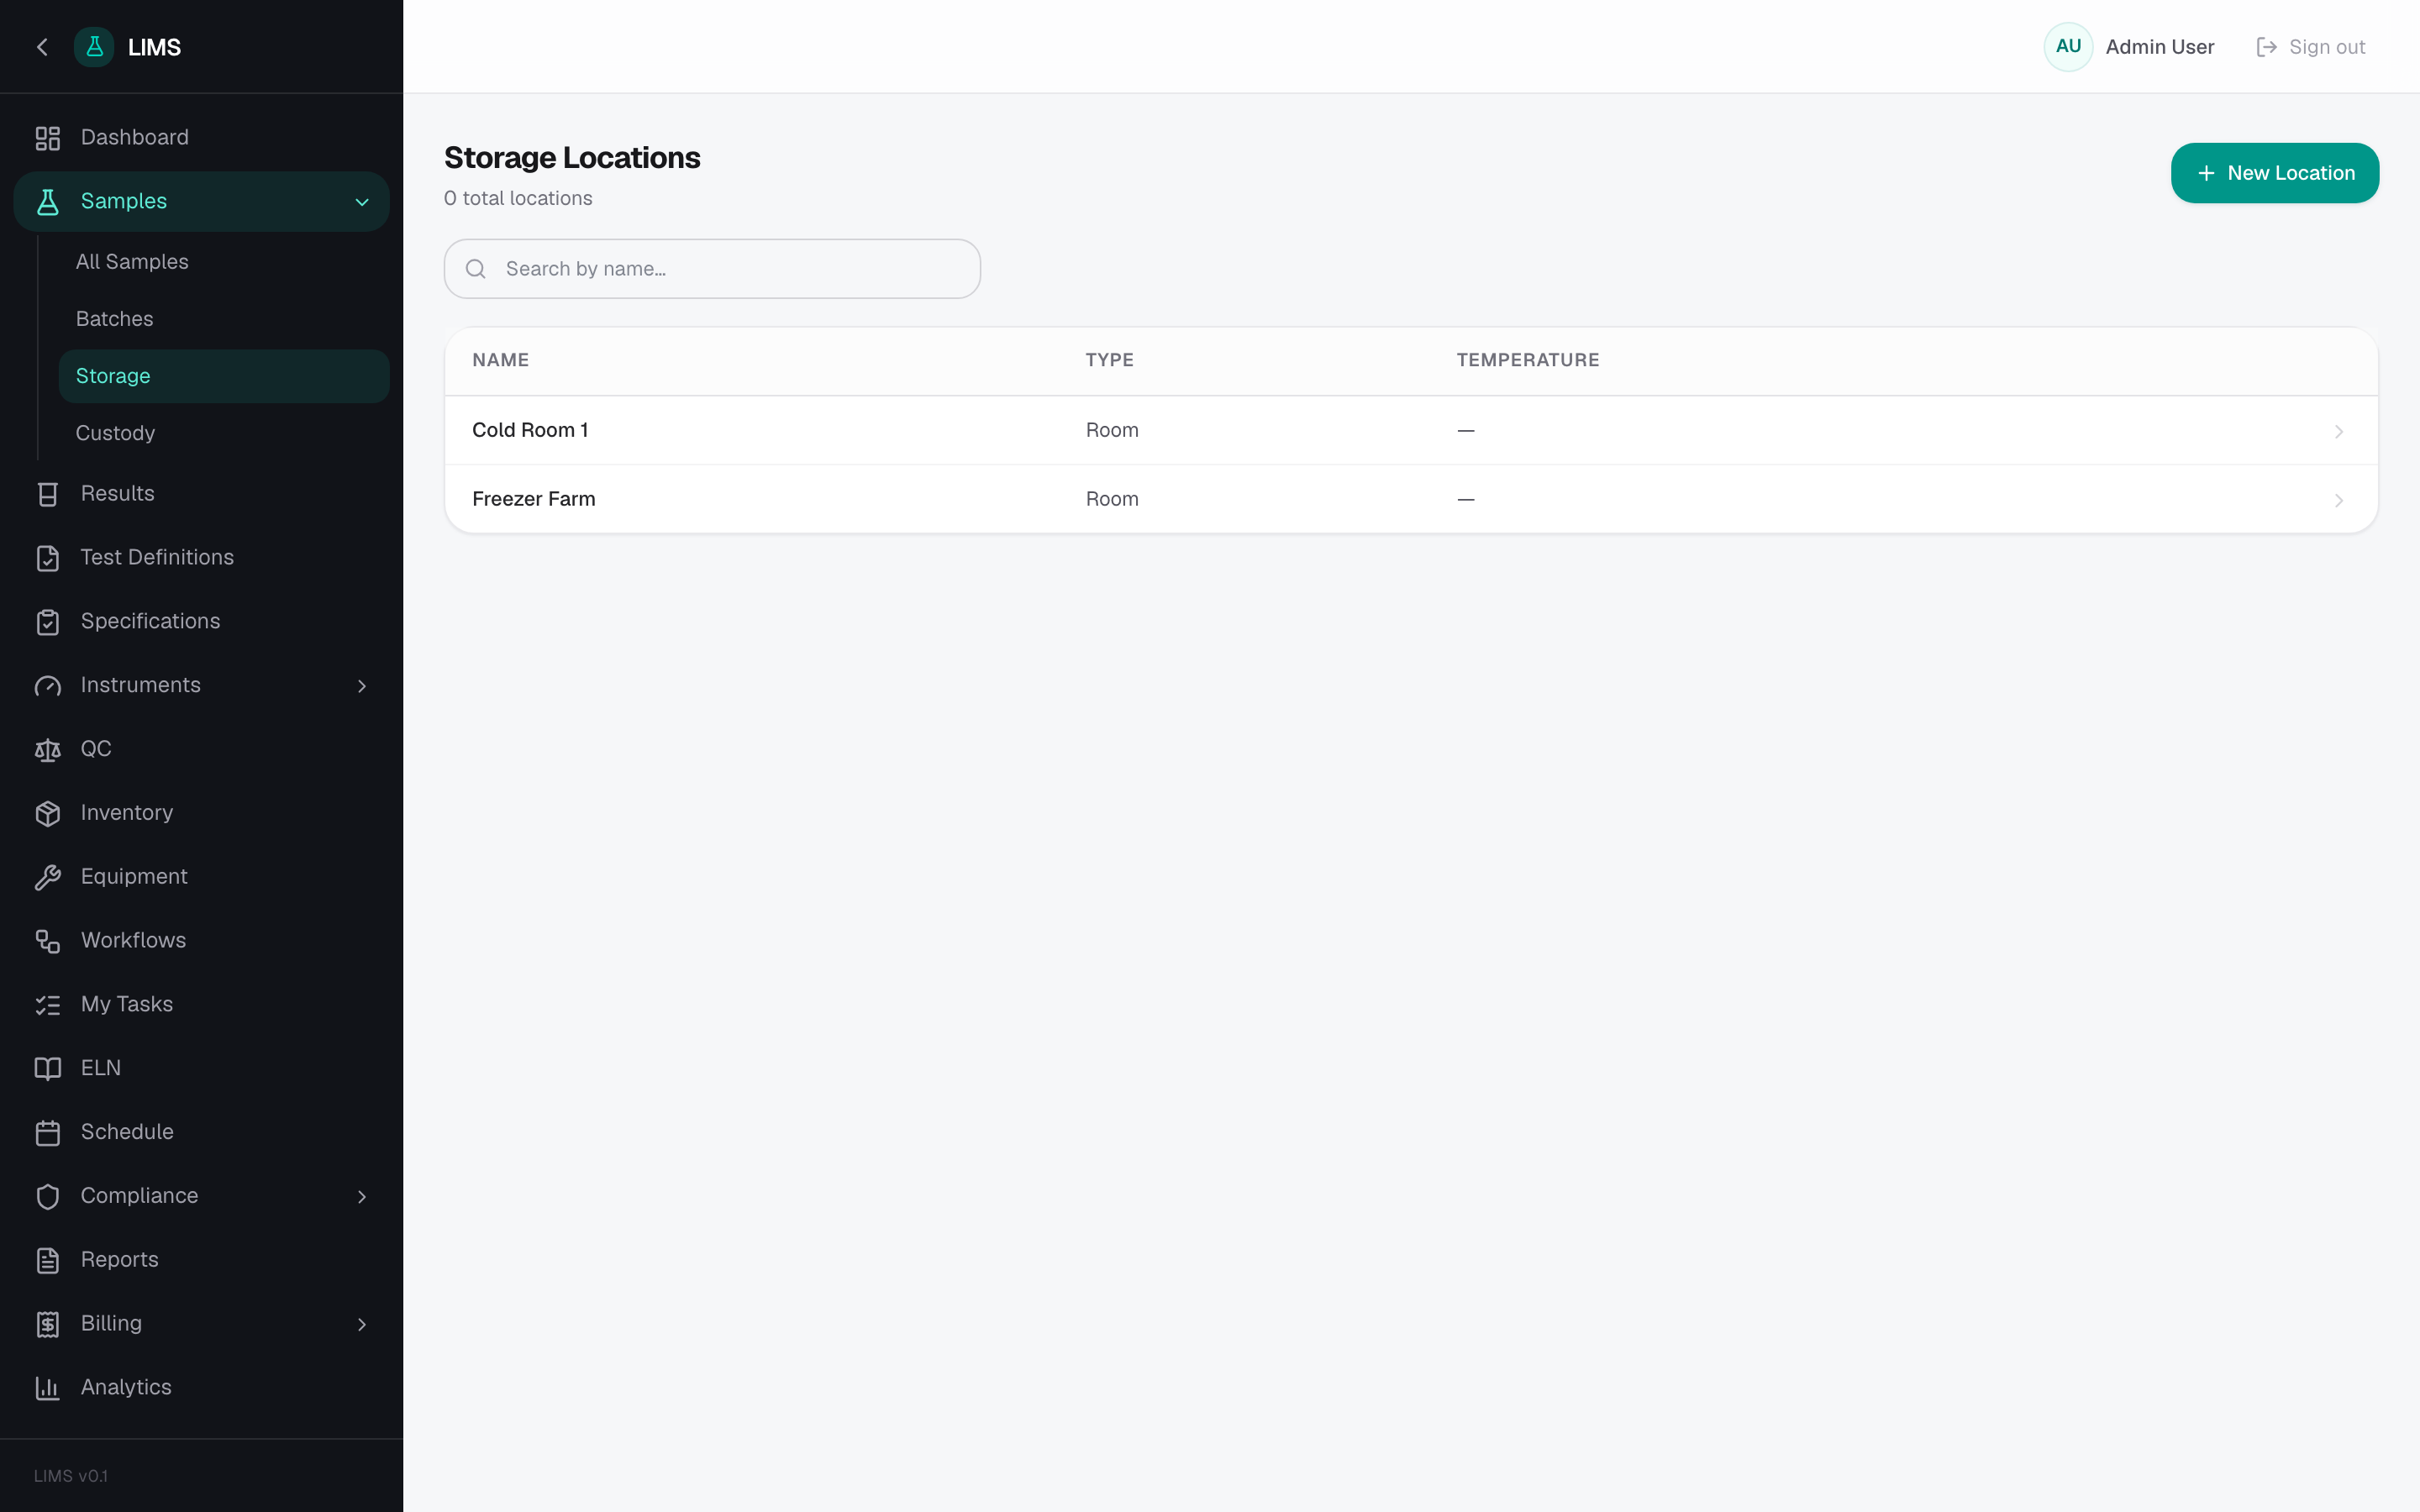This screenshot has height=1512, width=2420.
Task: Click the New Location button
Action: tap(2274, 173)
